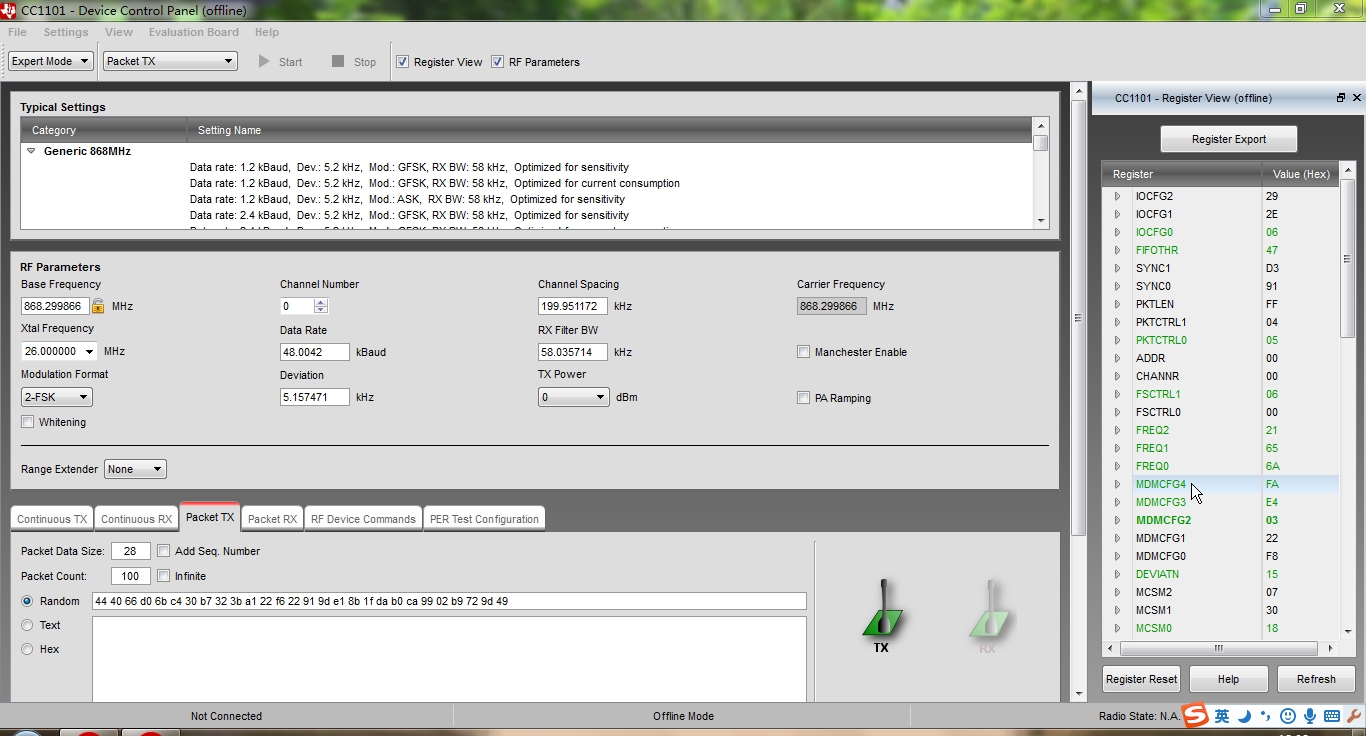Enable the Manchester Enable checkbox

pos(803,352)
